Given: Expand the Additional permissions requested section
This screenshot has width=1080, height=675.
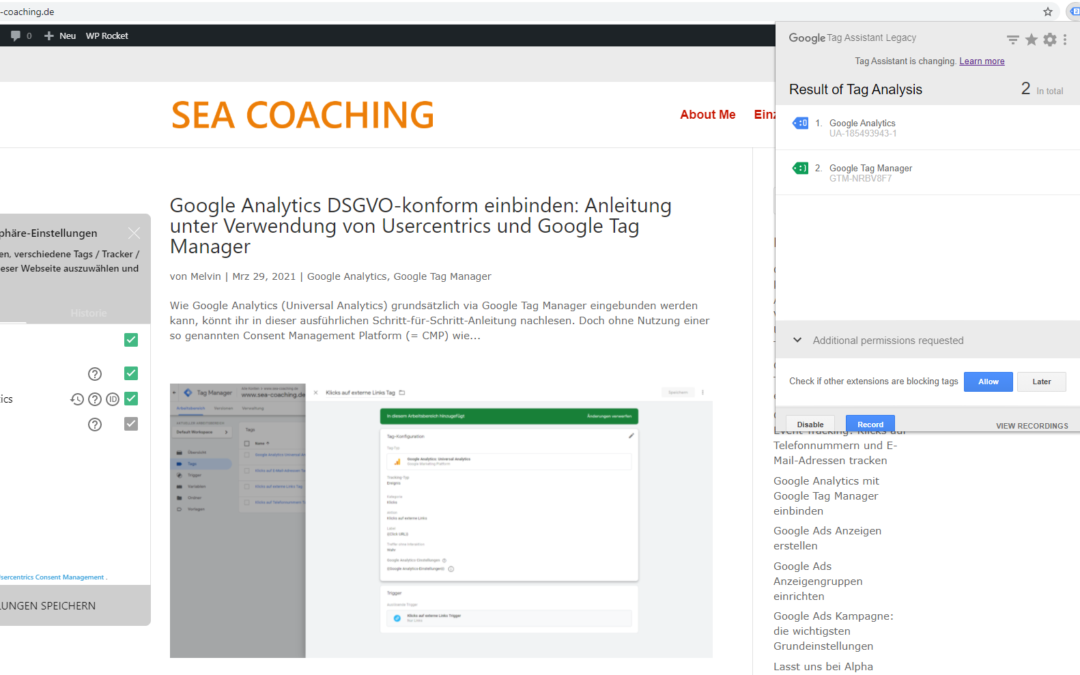Looking at the screenshot, I should [x=798, y=340].
